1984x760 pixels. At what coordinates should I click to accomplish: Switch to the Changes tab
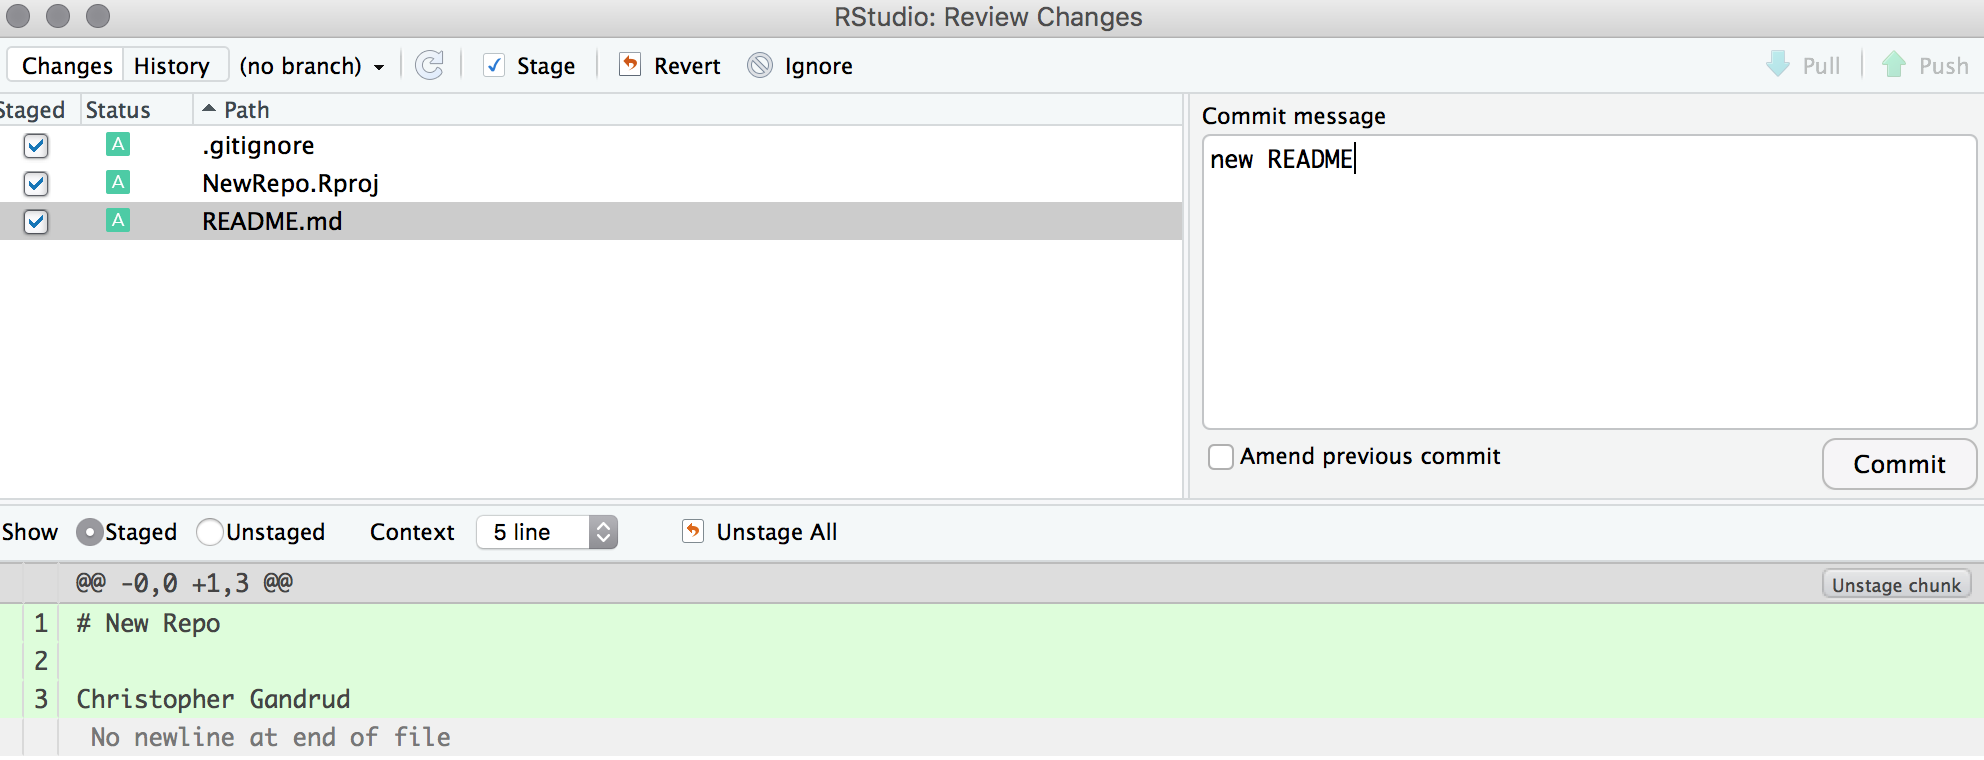(67, 66)
